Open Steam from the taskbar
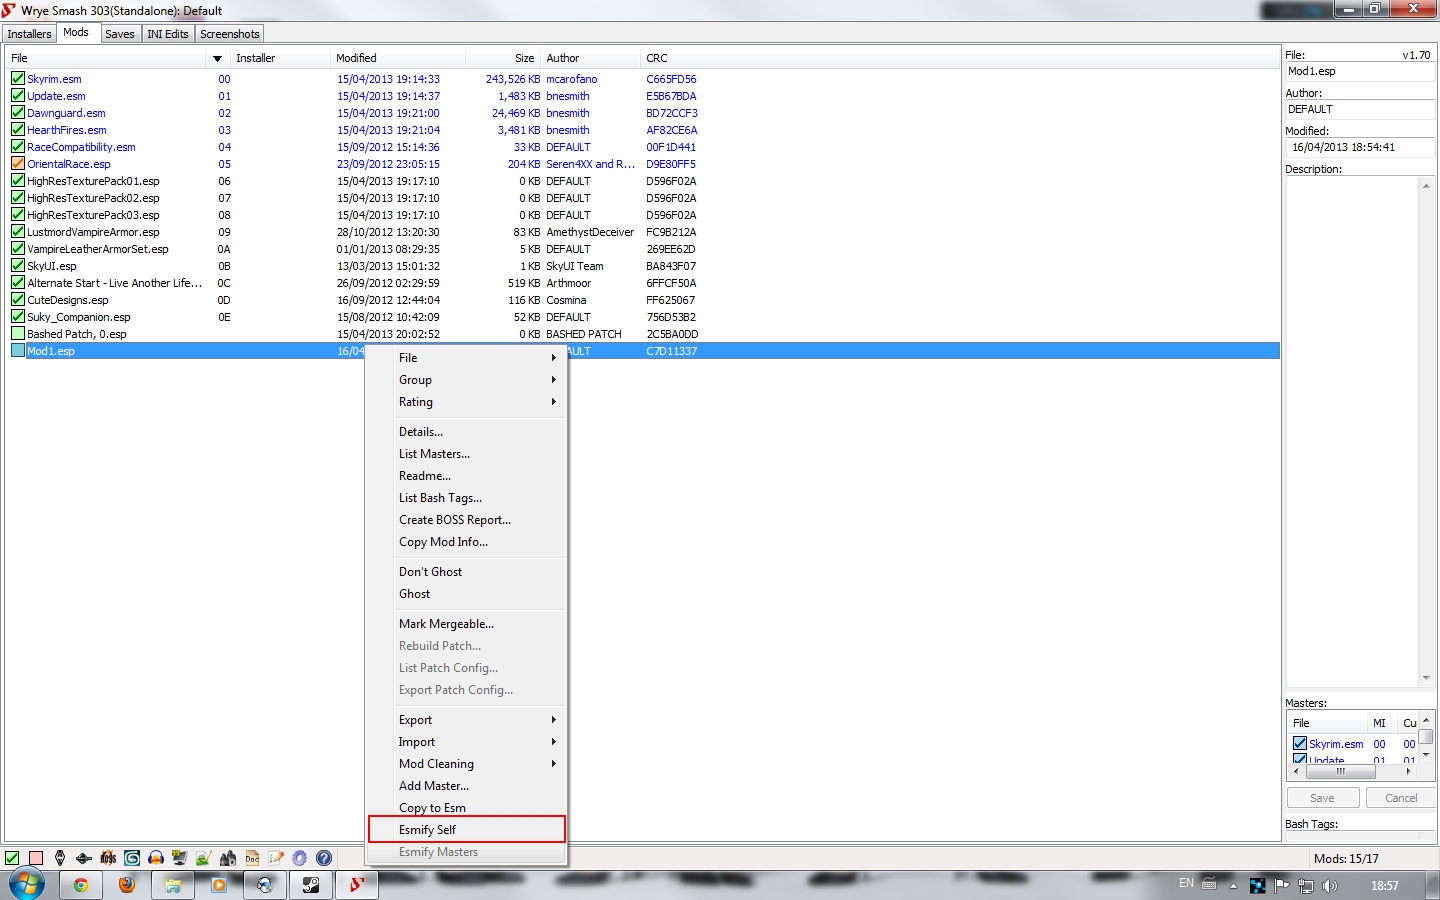Viewport: 1440px width, 900px height. pyautogui.click(x=311, y=885)
